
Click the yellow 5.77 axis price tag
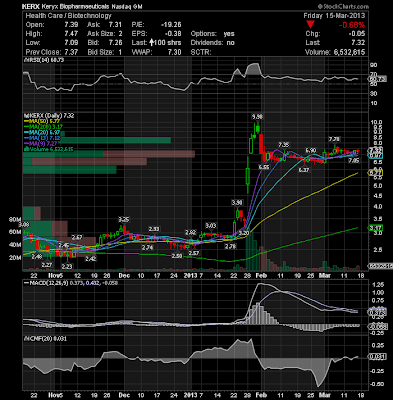(375, 173)
